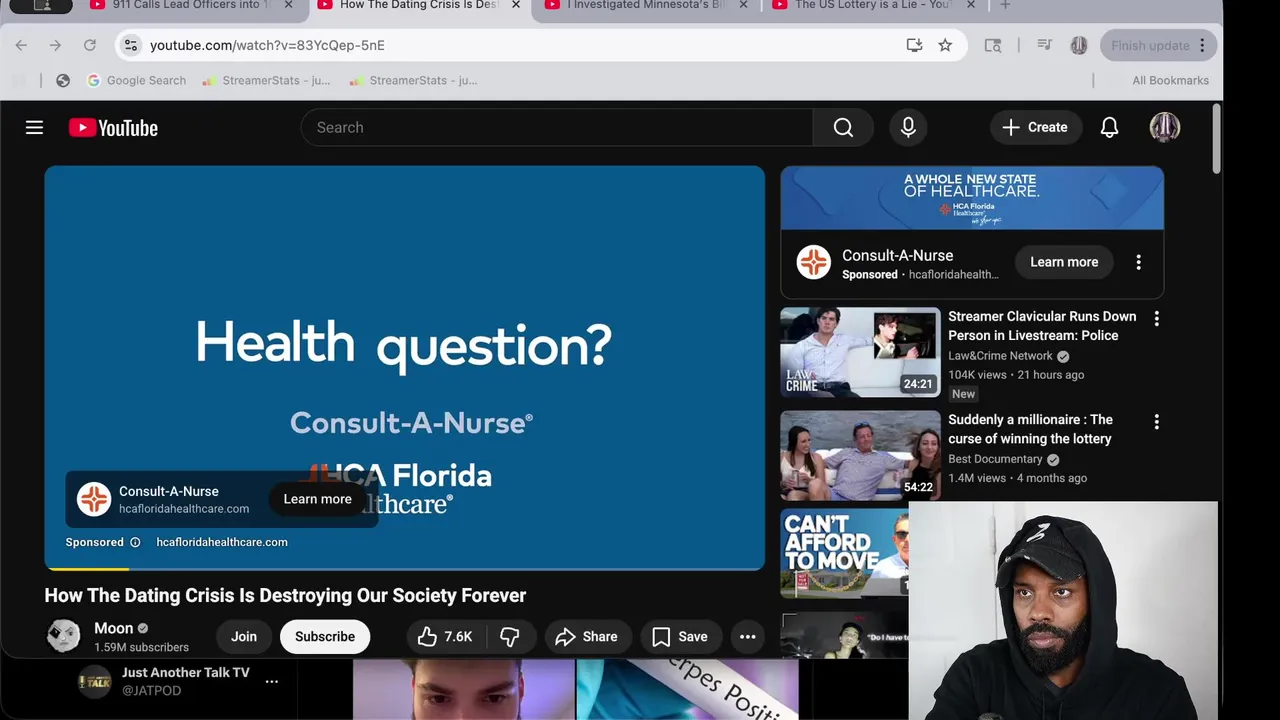Open Suddenly a millionaire video thumbnail
The image size is (1280, 720).
pos(860,455)
